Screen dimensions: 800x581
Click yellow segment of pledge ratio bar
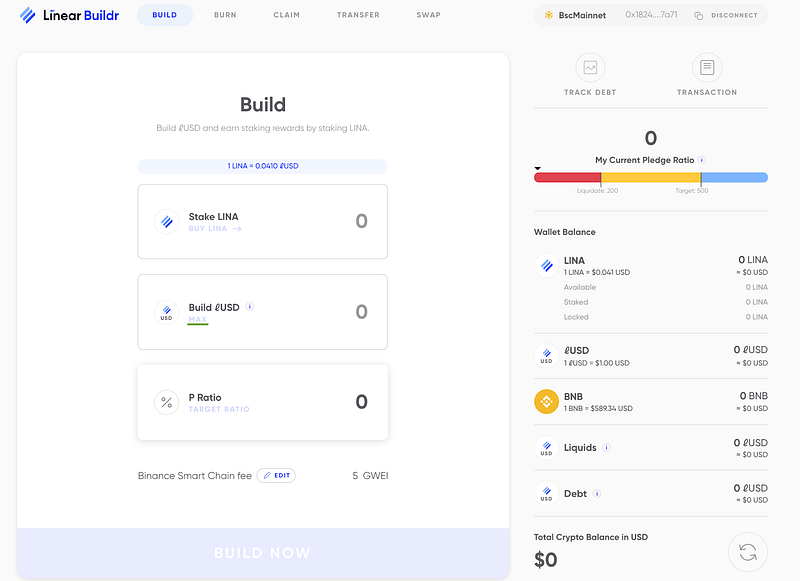[651, 178]
